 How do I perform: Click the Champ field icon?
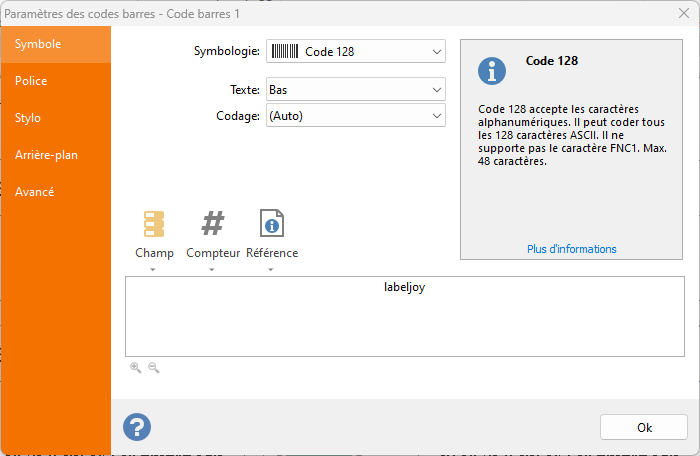point(154,224)
